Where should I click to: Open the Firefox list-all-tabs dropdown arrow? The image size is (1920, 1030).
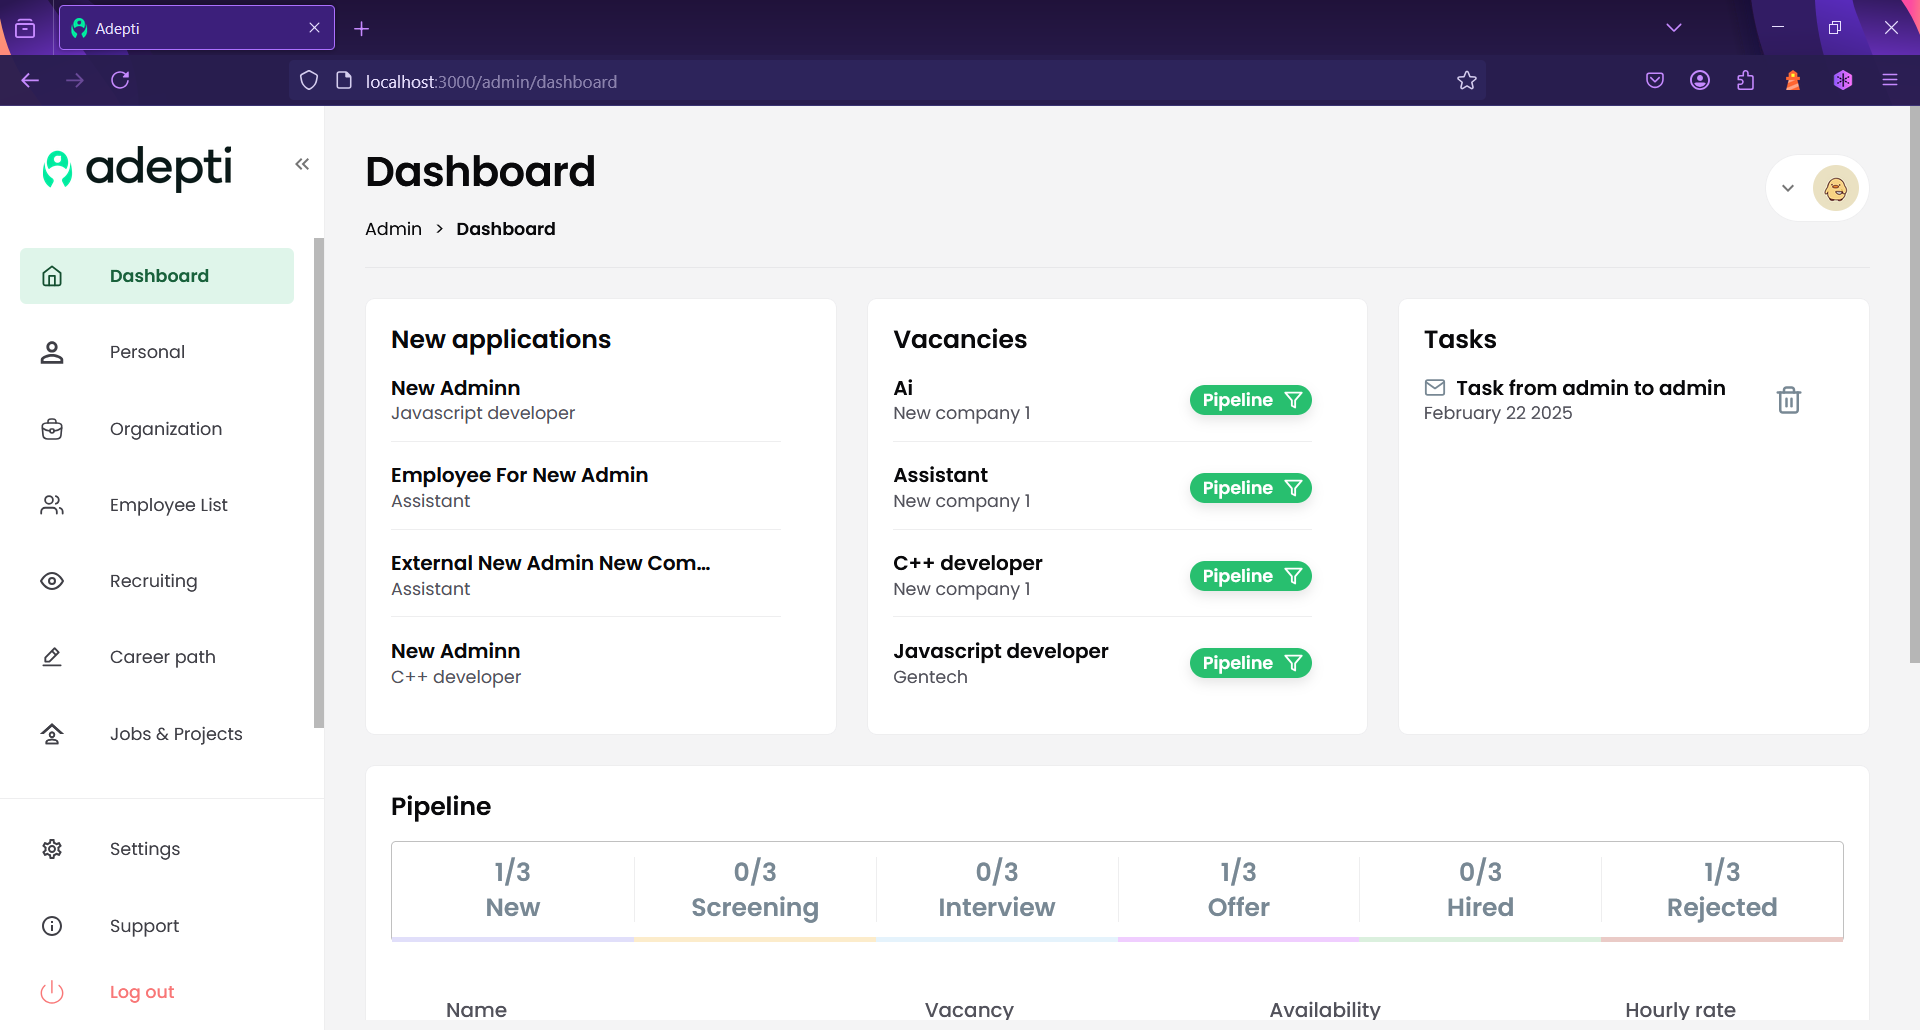(x=1674, y=28)
